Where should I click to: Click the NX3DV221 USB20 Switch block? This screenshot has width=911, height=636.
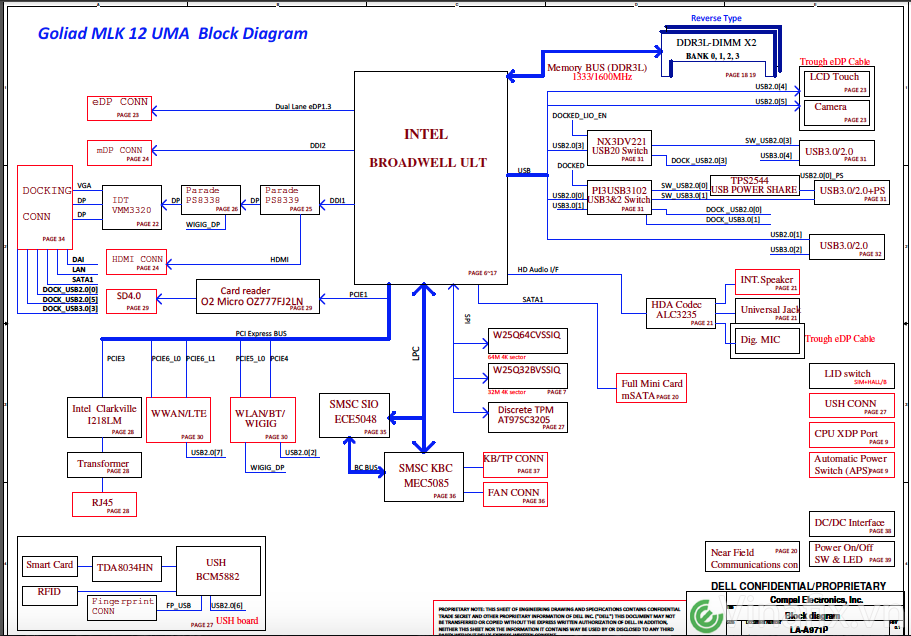click(619, 149)
